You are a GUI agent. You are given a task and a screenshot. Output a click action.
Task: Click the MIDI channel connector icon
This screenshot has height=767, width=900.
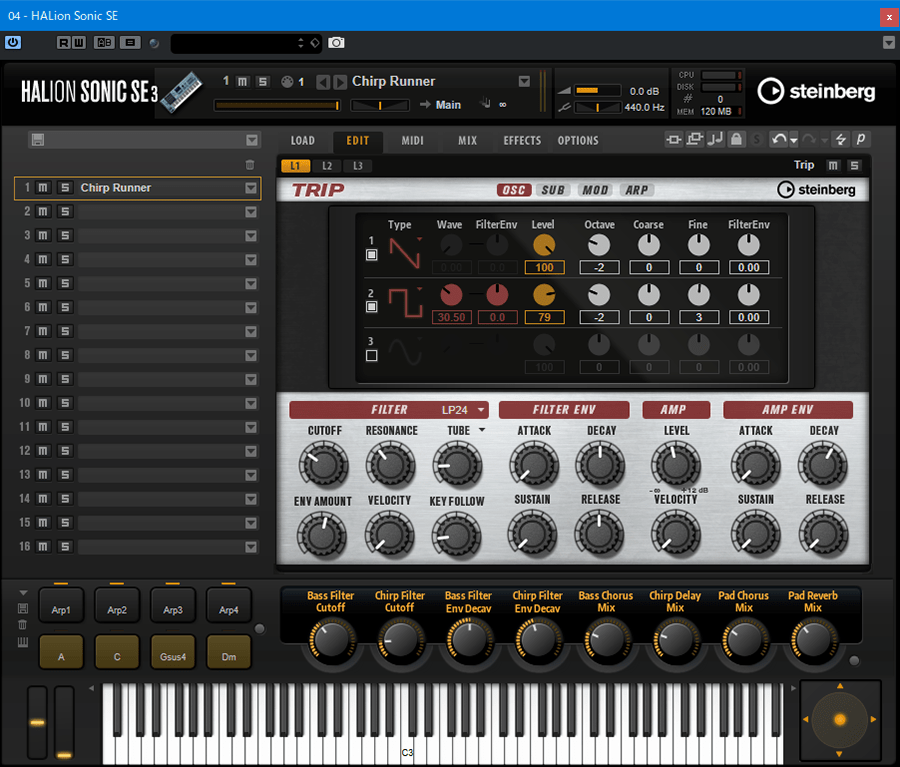(x=287, y=82)
